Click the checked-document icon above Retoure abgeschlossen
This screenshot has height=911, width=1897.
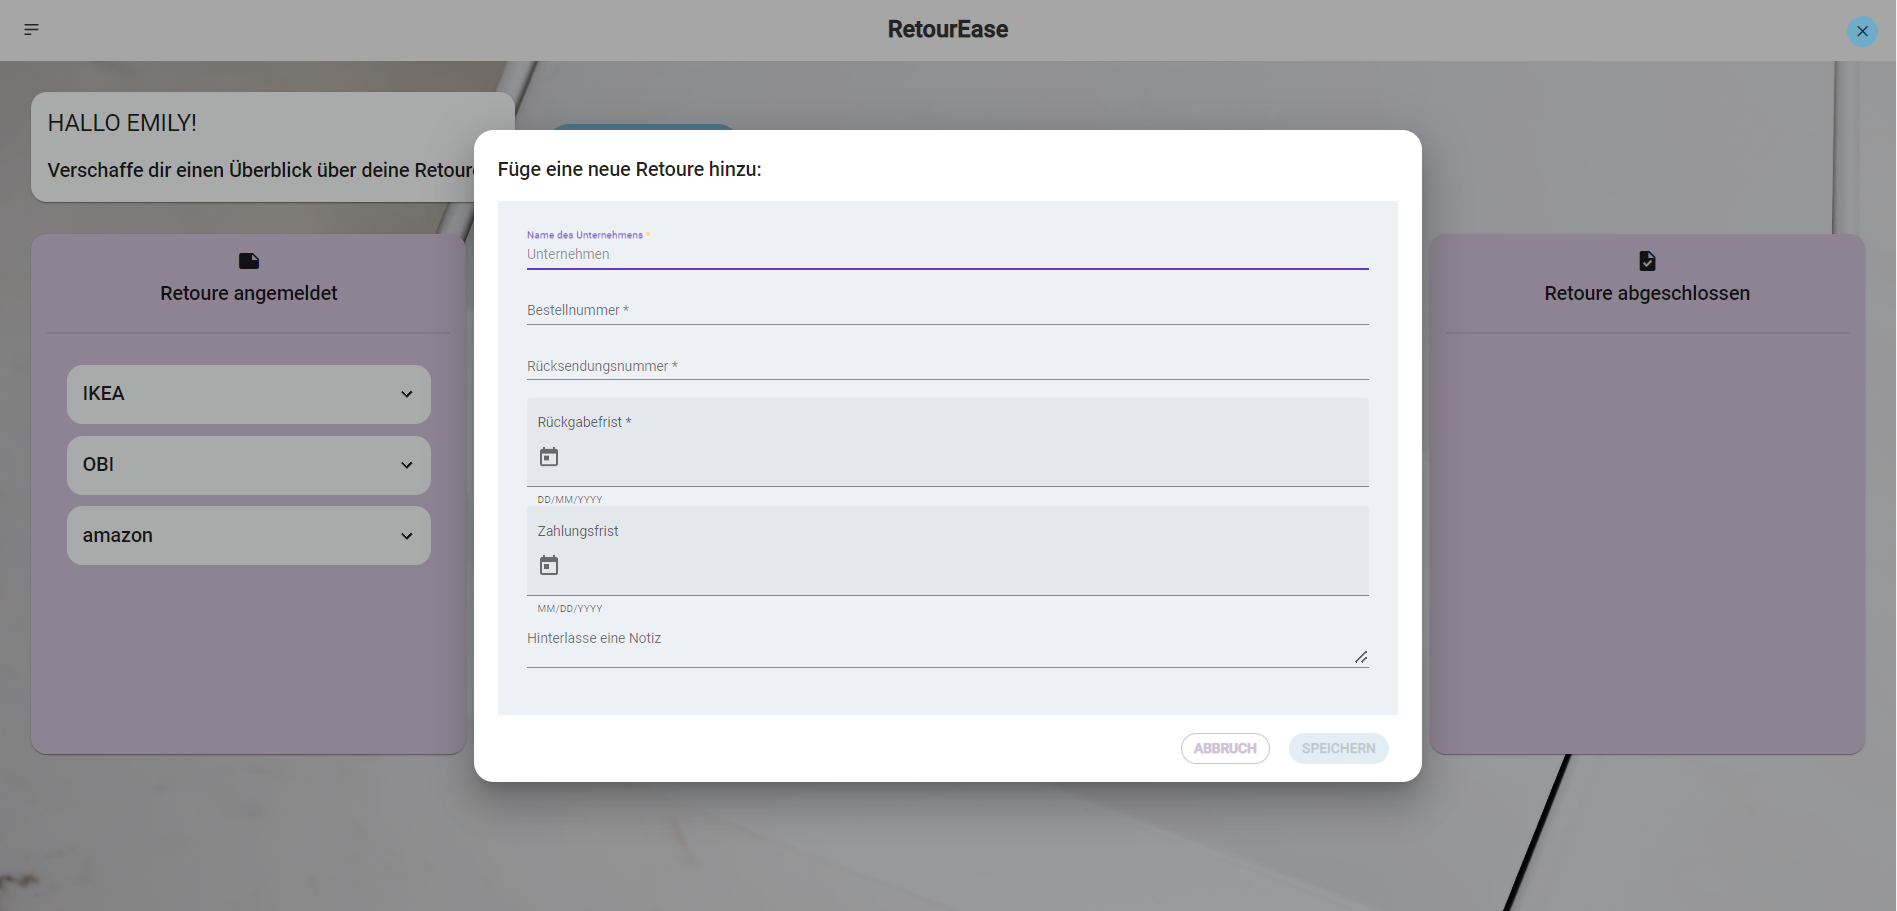pos(1647,261)
